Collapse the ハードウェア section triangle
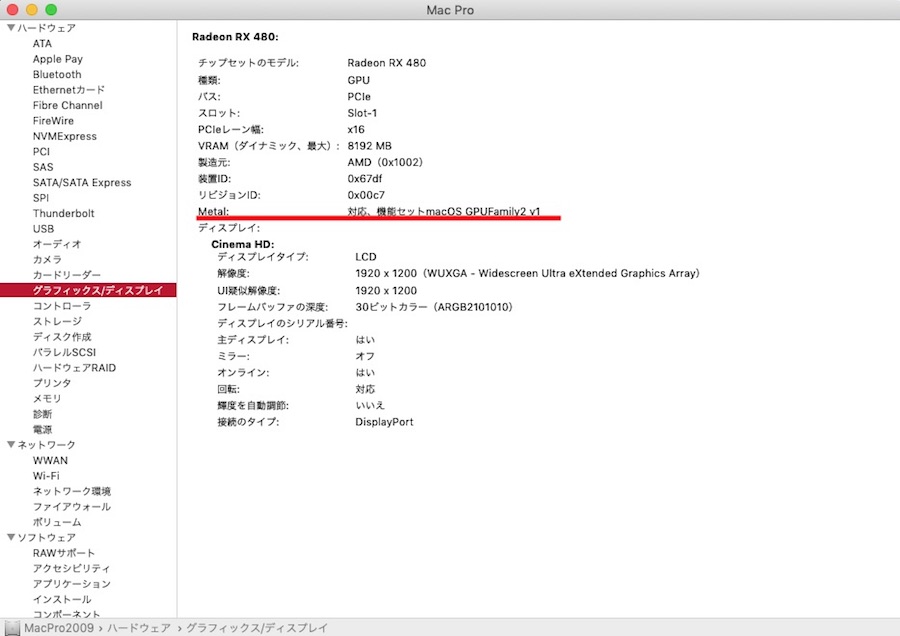Image resolution: width=900 pixels, height=636 pixels. pyautogui.click(x=11, y=28)
